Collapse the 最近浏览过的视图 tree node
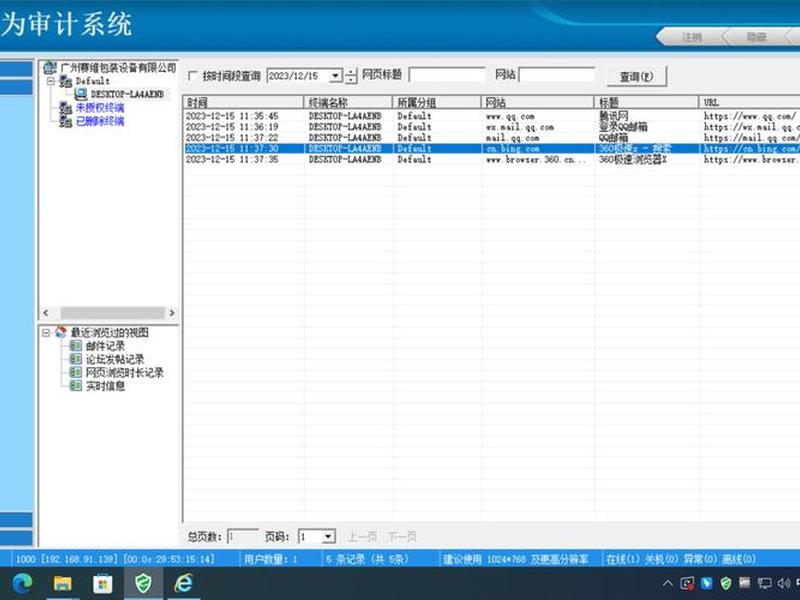 (46, 333)
